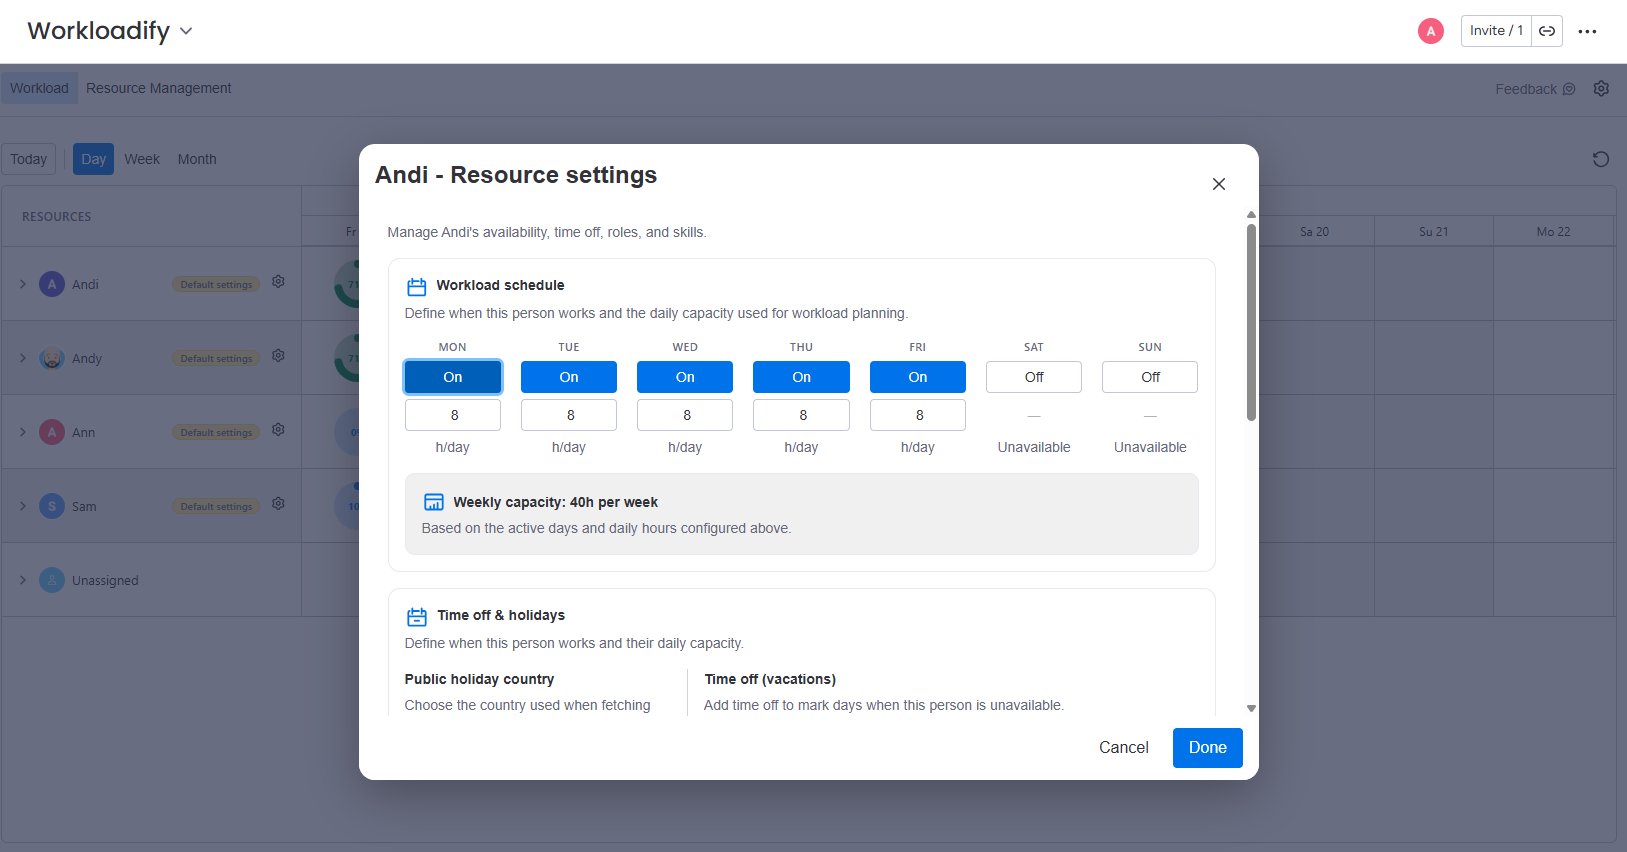Click Andi's Default settings badge
The width and height of the screenshot is (1627, 852).
click(x=216, y=284)
